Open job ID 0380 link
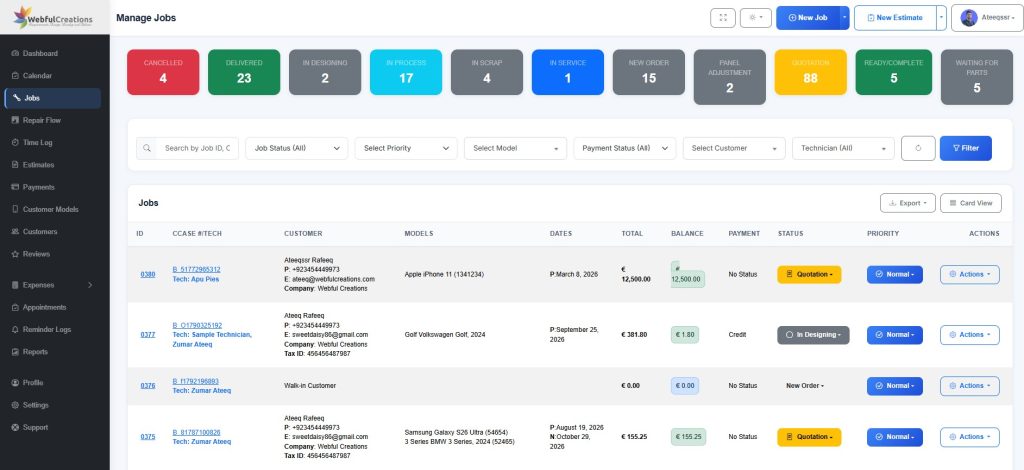This screenshot has width=1024, height=470. (x=148, y=275)
